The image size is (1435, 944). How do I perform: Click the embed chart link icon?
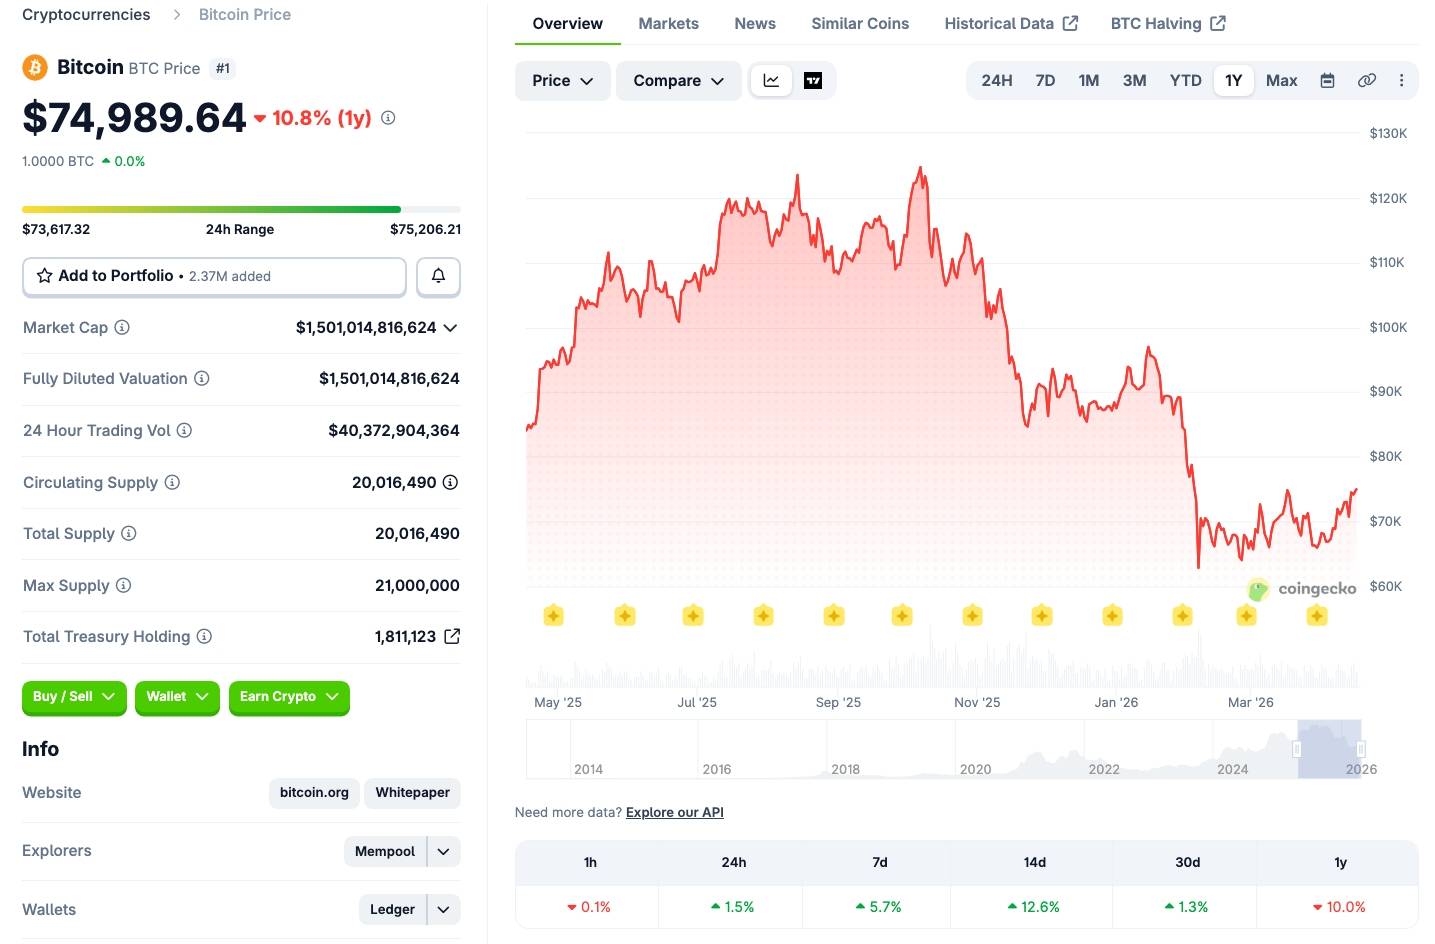(1366, 80)
